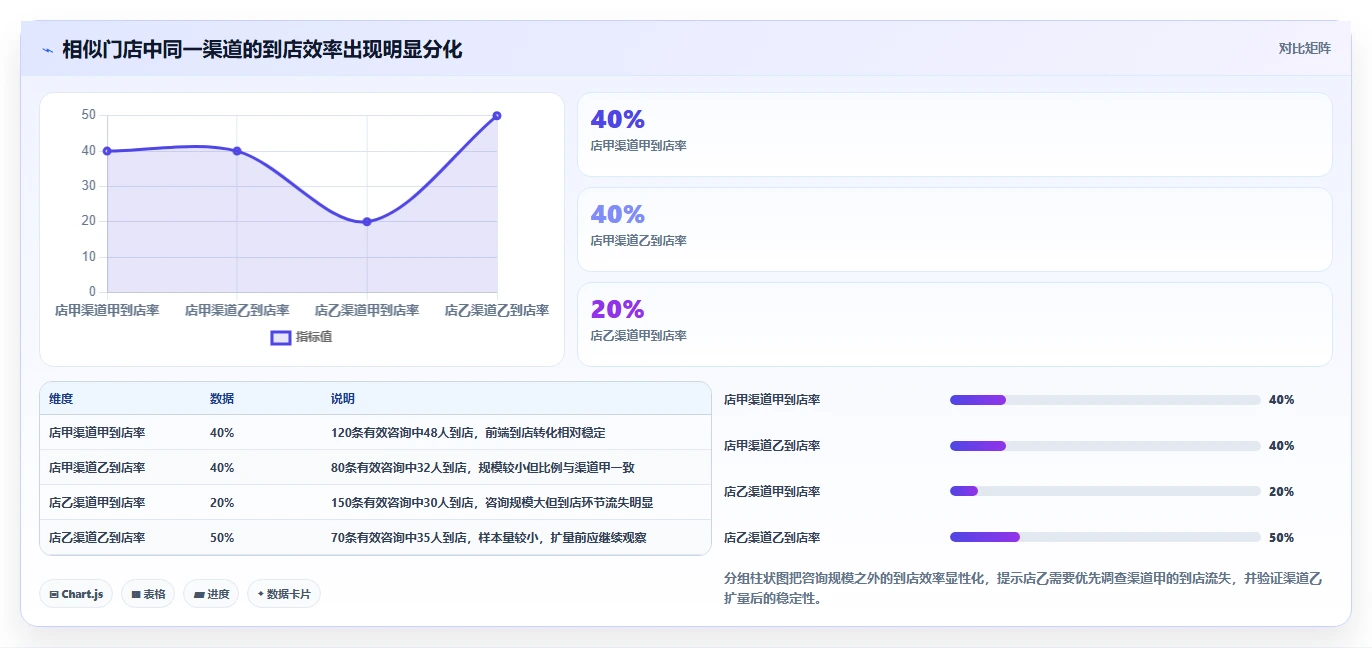Click the 店甲渠道甲到店率 progress bar
Viewport: 1372px width, 648px height.
(x=1105, y=400)
